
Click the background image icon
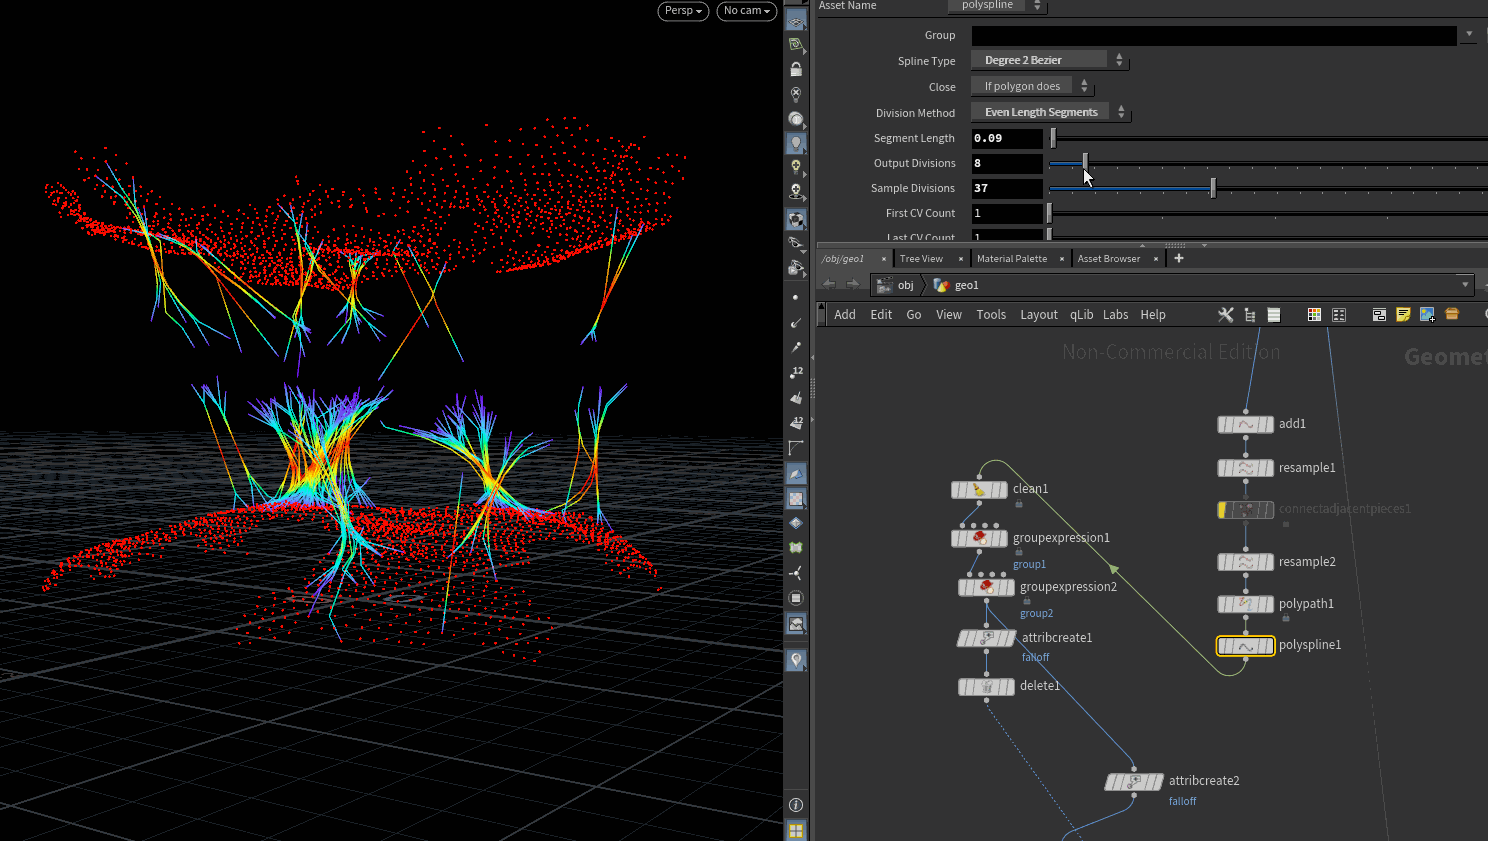[x=1427, y=314]
